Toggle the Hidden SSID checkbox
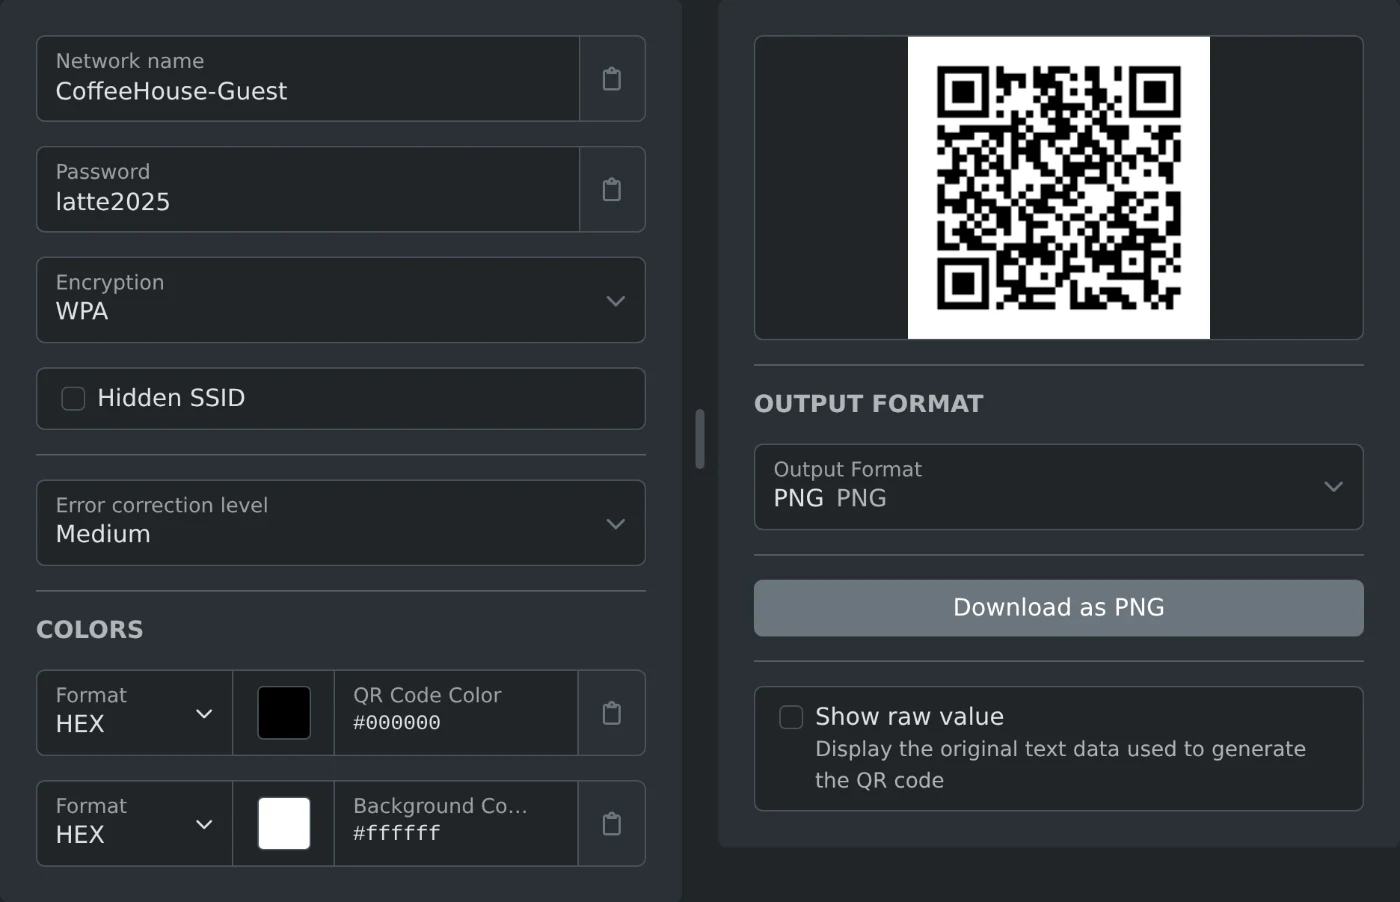 click(x=73, y=399)
